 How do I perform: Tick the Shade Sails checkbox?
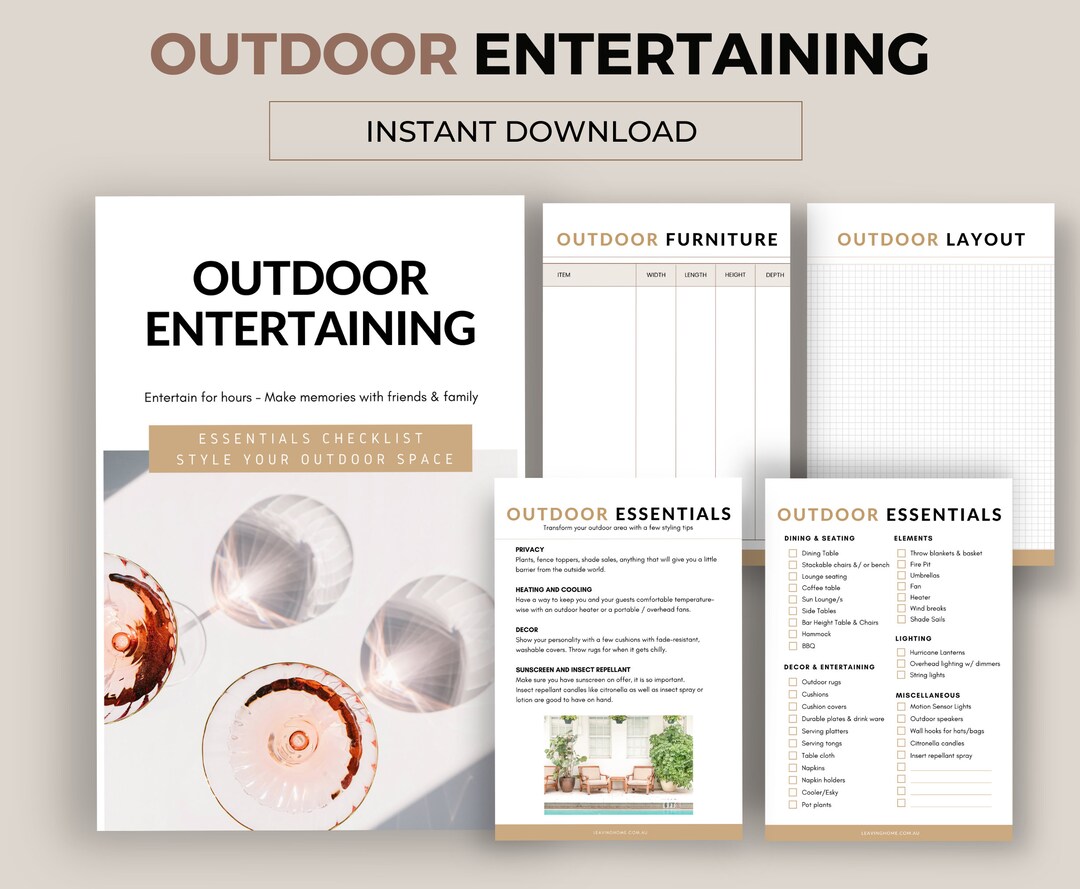click(900, 619)
